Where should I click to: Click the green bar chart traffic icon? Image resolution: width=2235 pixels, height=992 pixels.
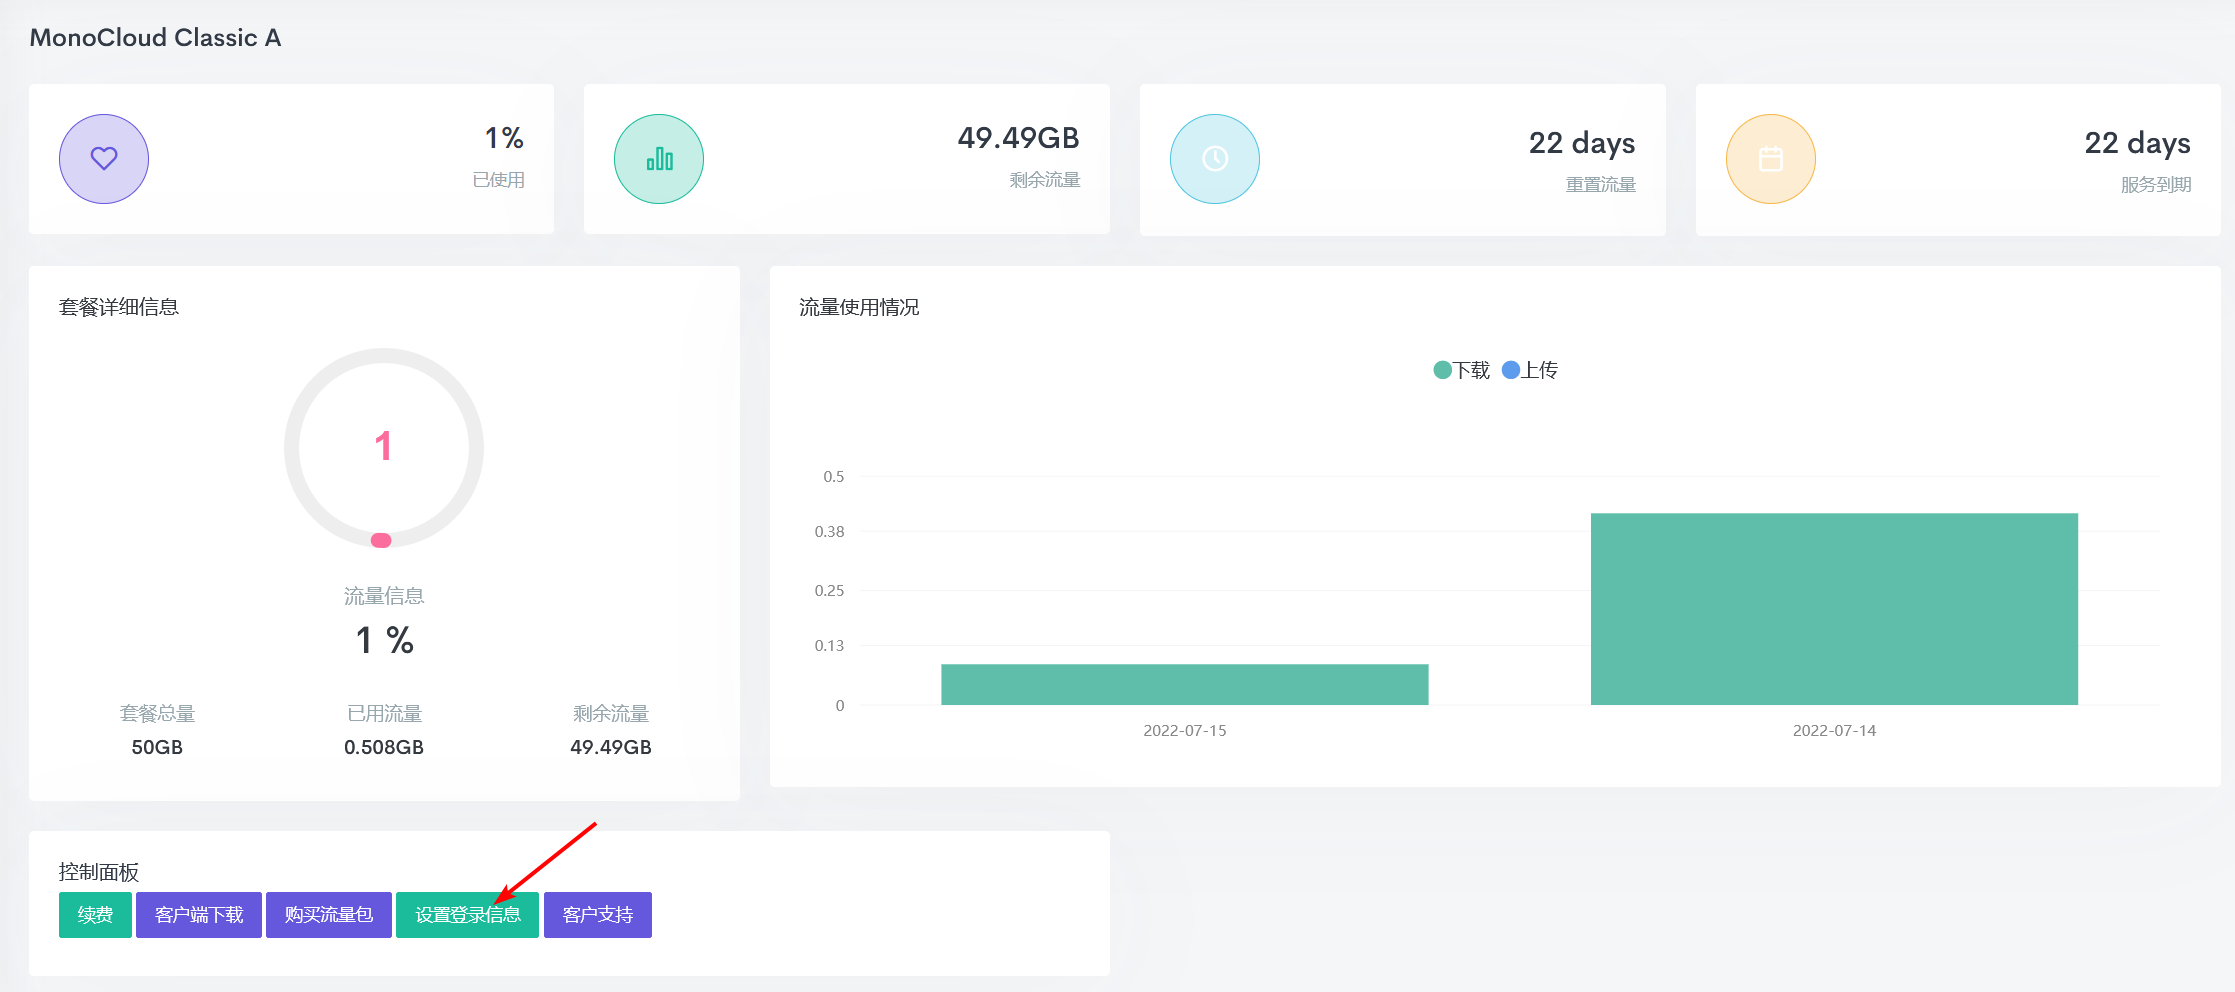(x=659, y=159)
